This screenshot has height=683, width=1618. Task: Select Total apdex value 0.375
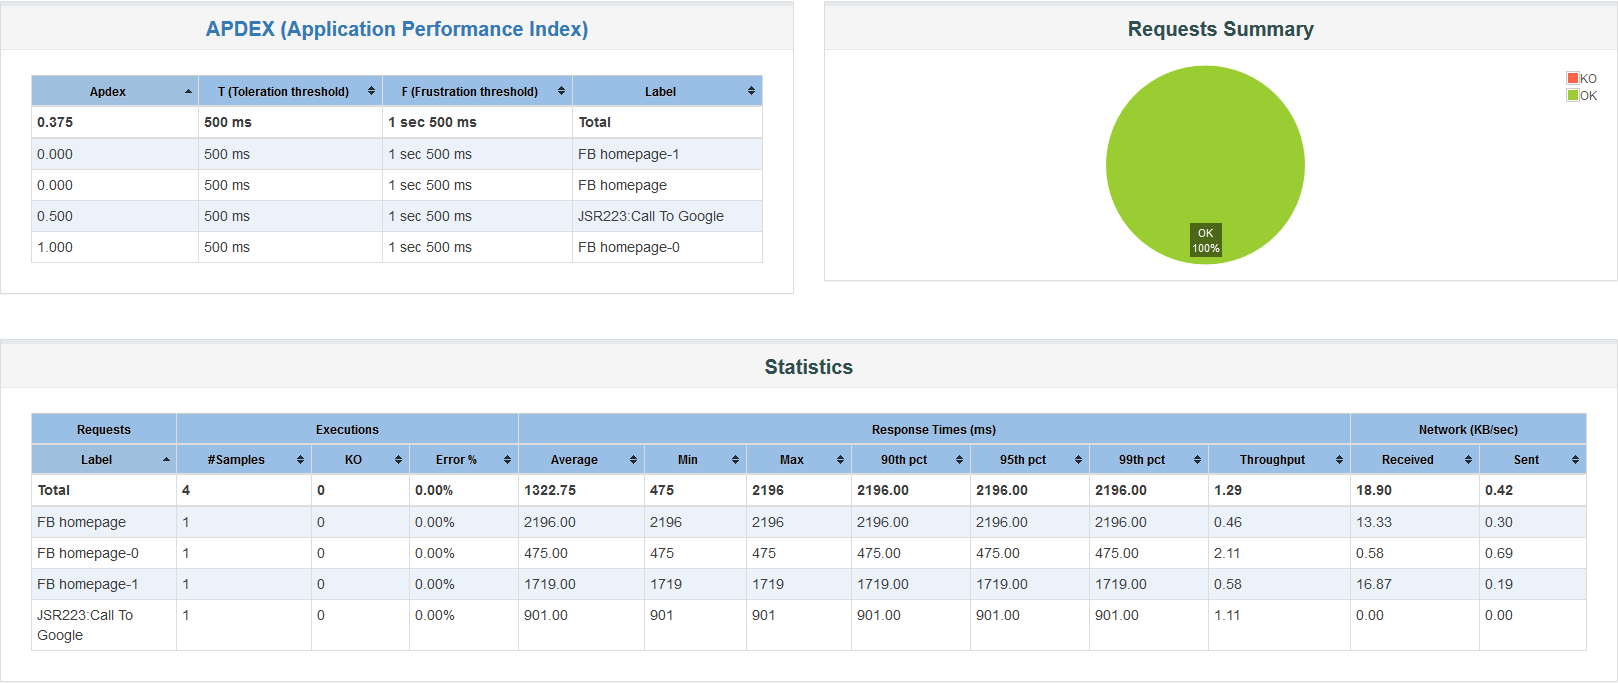(x=55, y=122)
